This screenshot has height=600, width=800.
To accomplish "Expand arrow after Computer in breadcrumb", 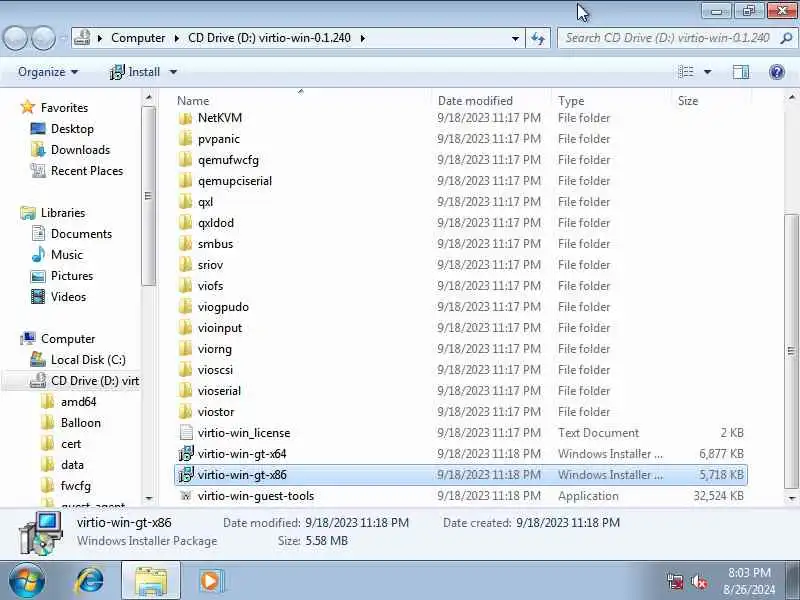I will click(x=177, y=38).
